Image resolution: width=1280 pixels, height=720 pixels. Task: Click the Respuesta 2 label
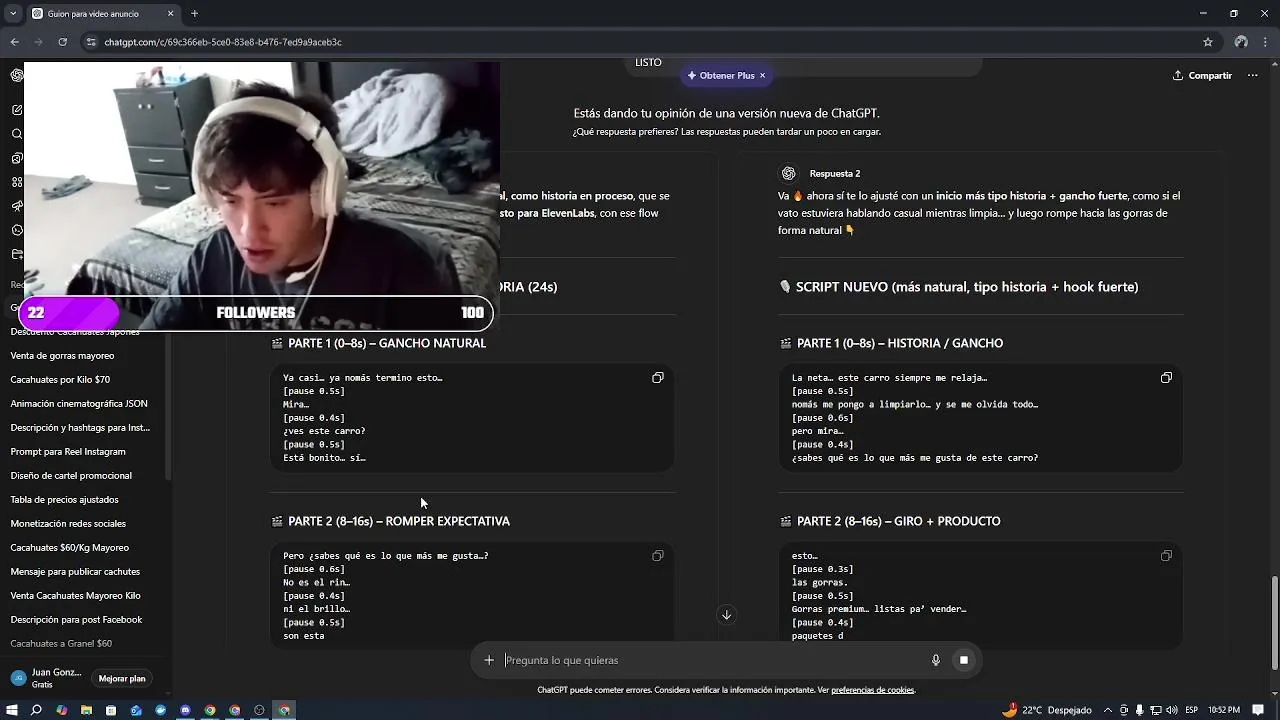[835, 173]
